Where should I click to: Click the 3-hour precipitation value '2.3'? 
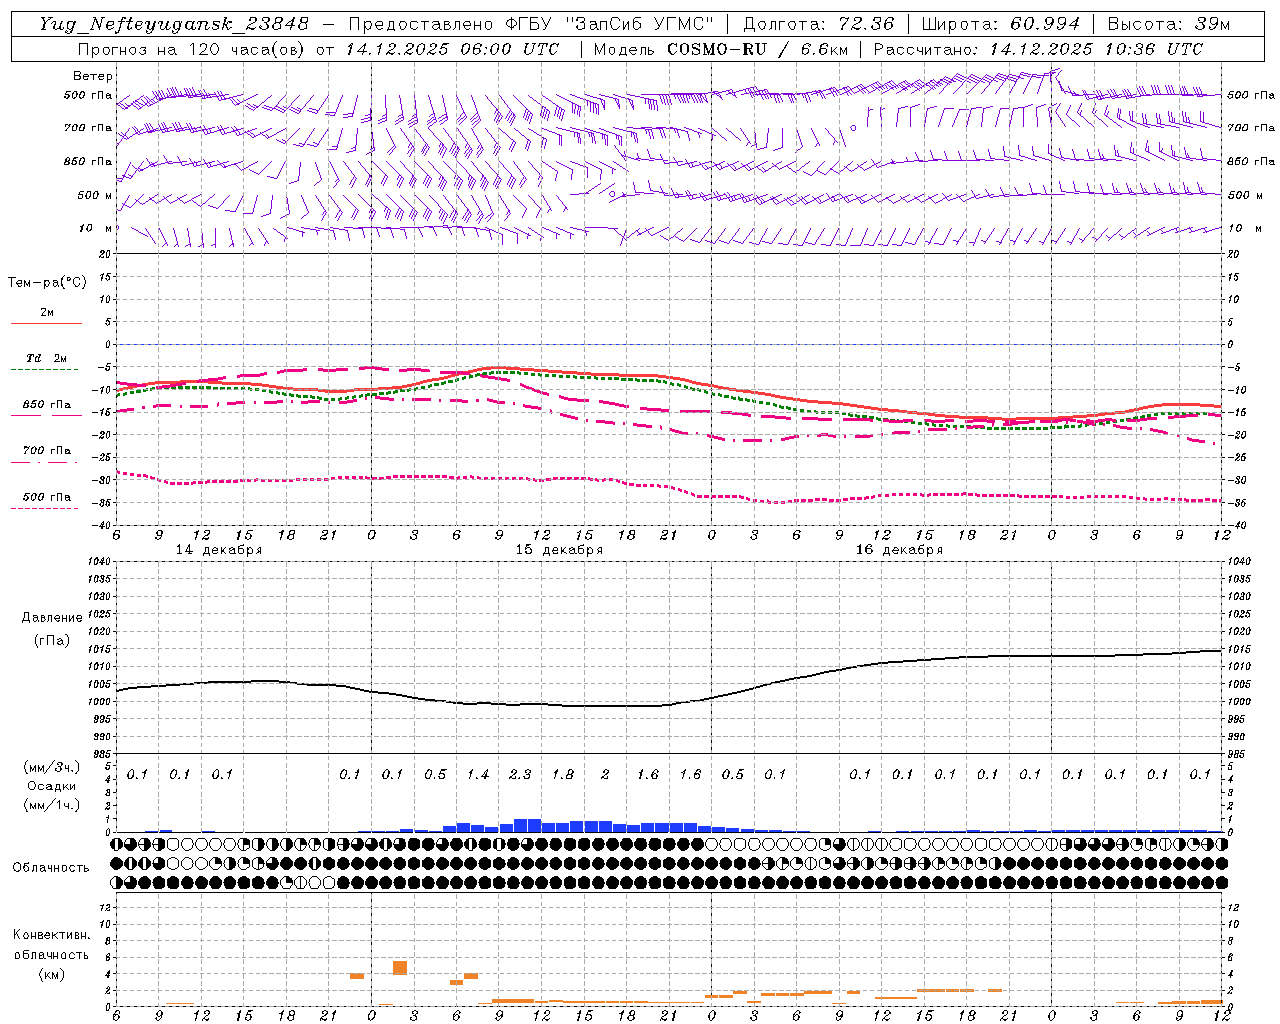coord(520,774)
